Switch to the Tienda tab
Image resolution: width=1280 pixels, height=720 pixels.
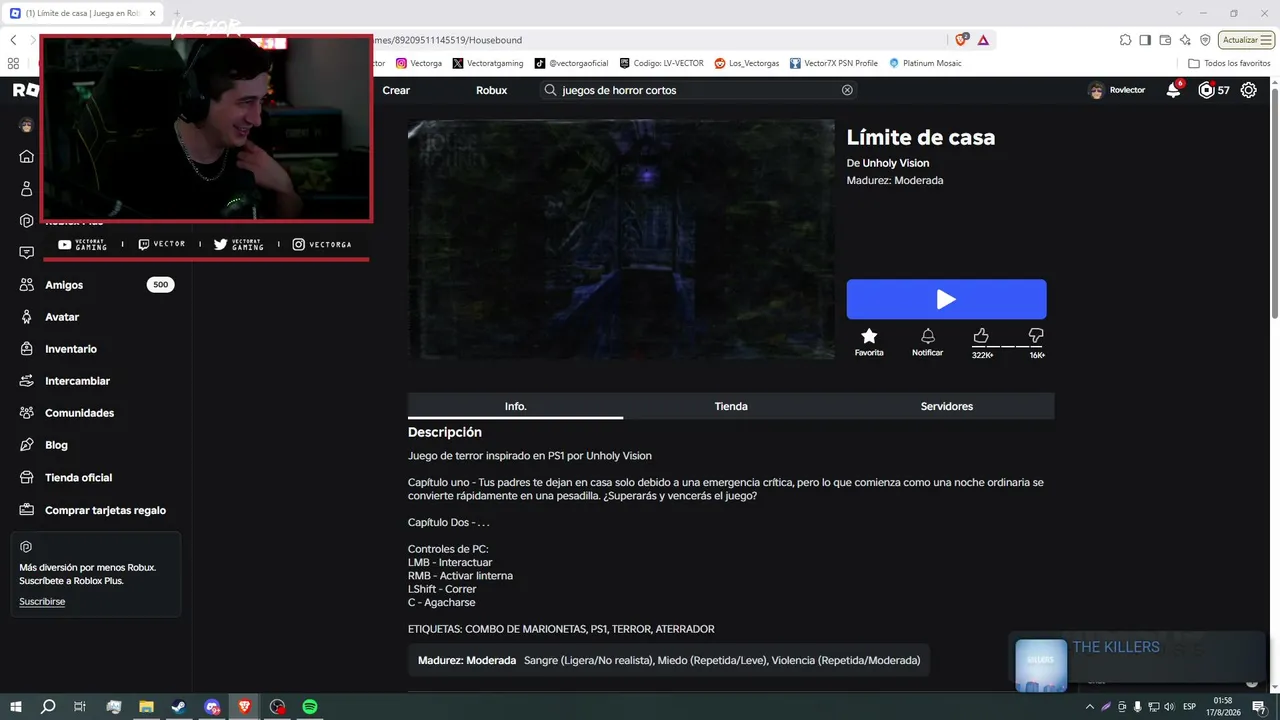click(x=731, y=406)
